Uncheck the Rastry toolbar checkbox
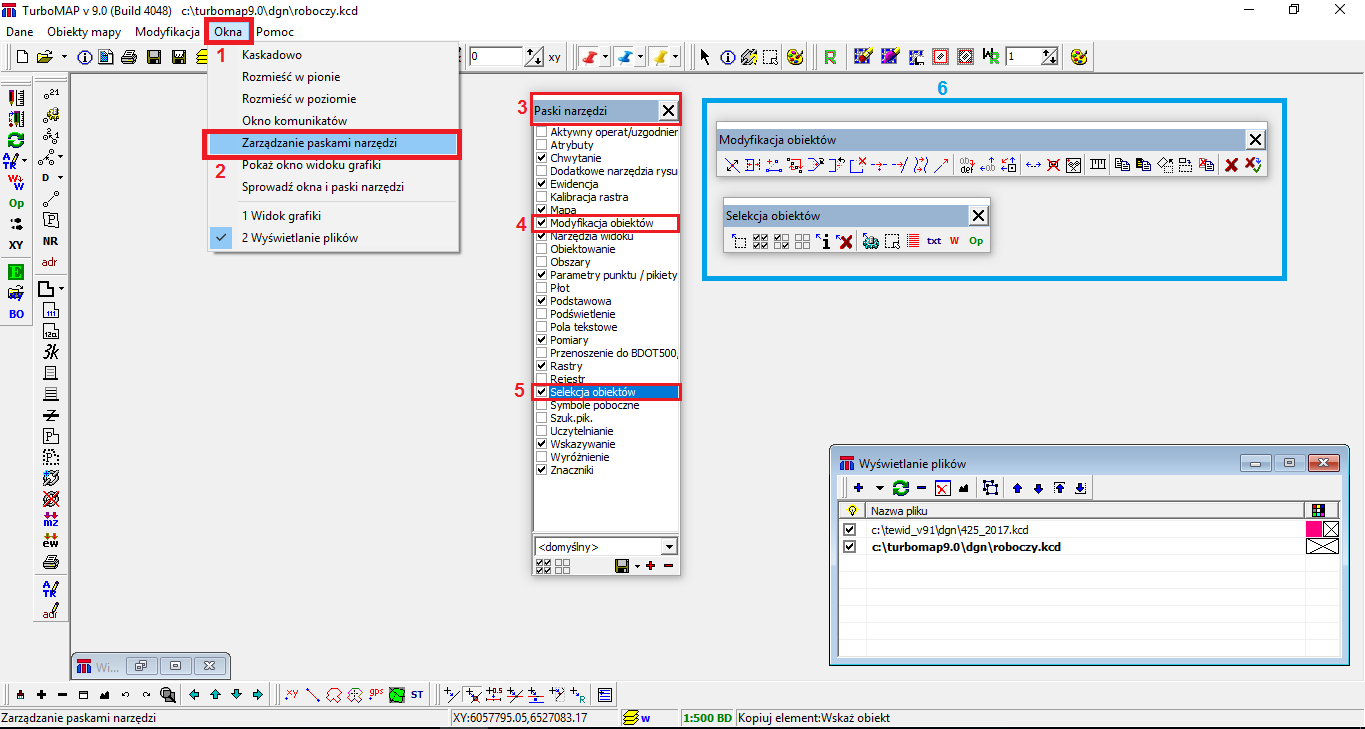This screenshot has width=1365, height=729. click(541, 366)
